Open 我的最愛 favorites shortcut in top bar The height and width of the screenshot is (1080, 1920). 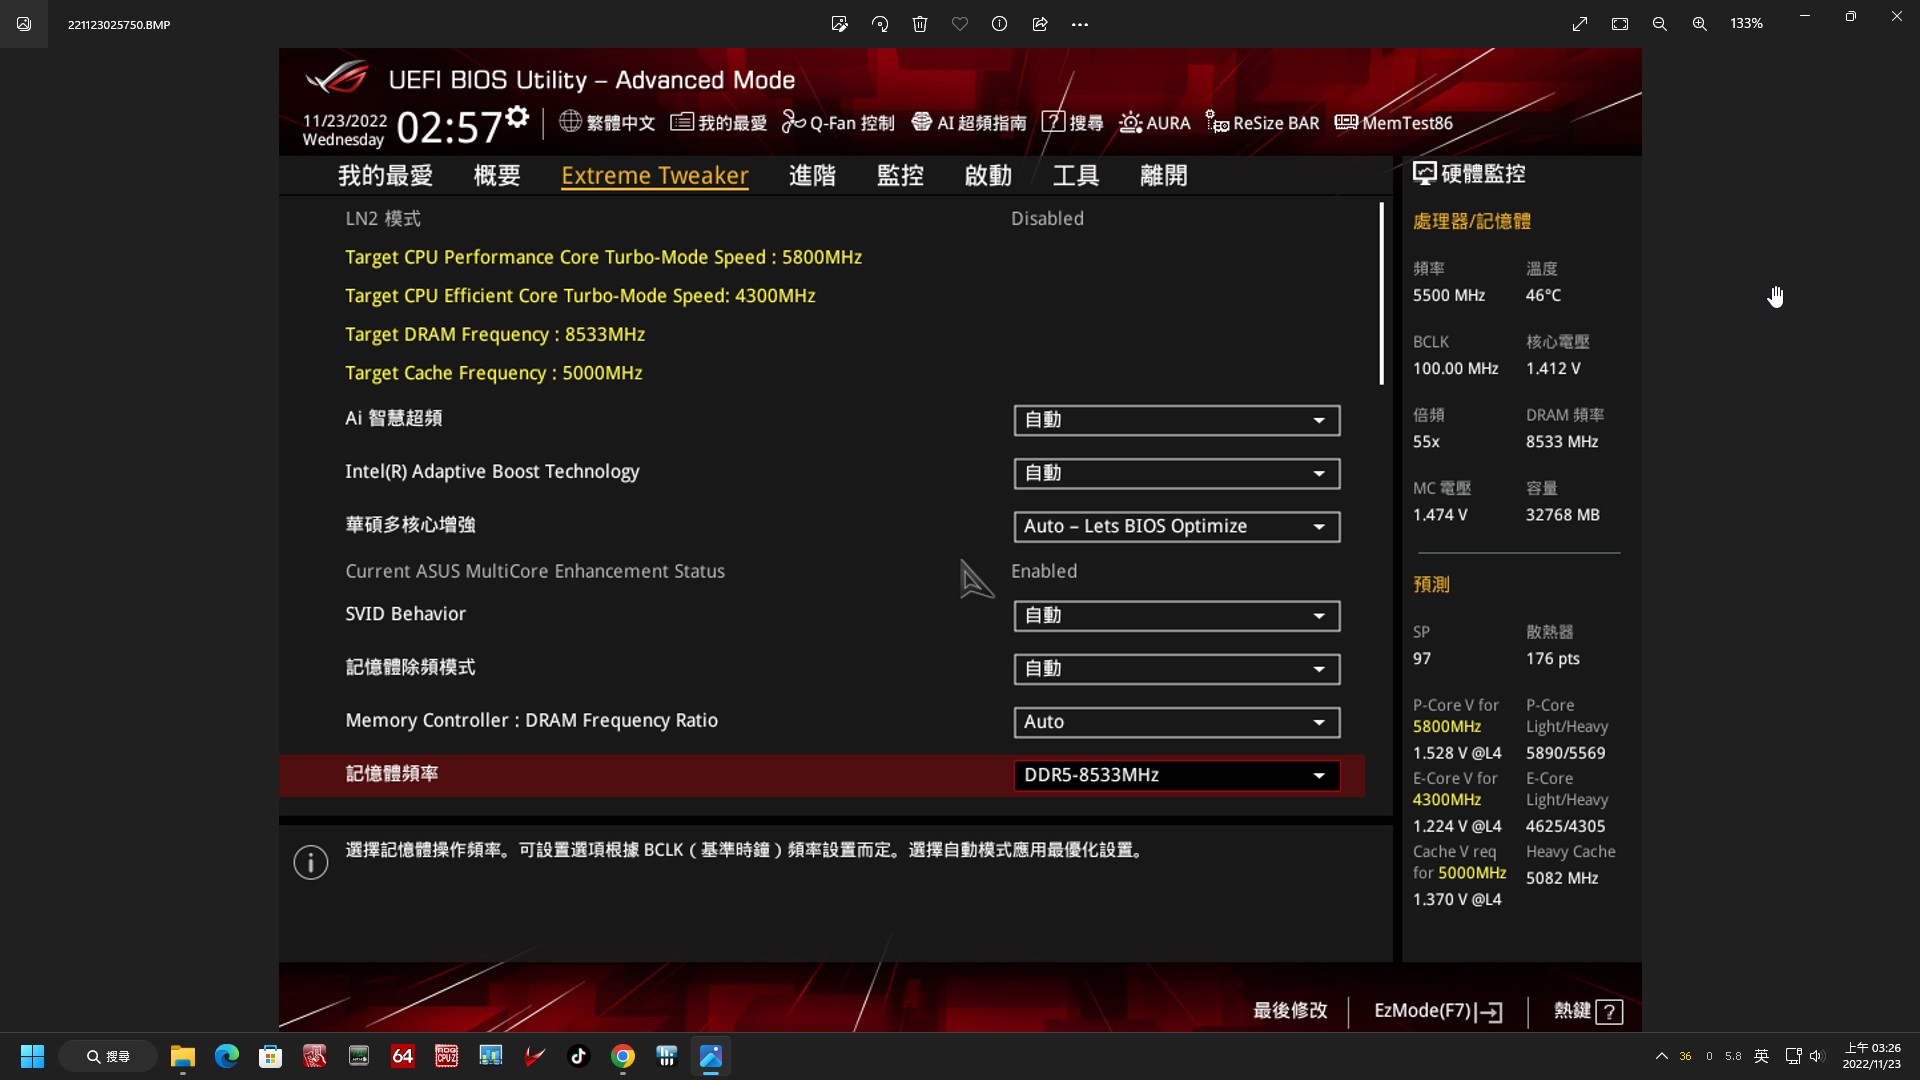(x=718, y=122)
